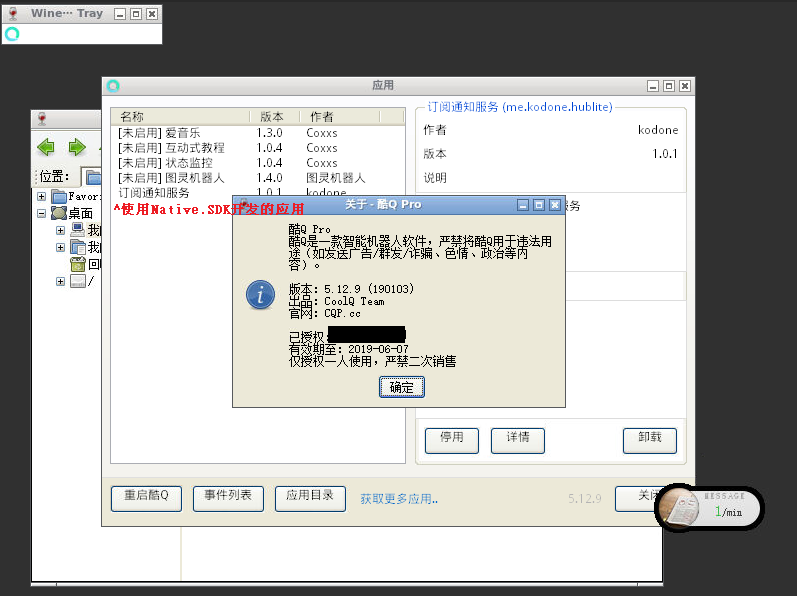
Task: Click the blue info icon in about dialog
Action: click(x=260, y=295)
